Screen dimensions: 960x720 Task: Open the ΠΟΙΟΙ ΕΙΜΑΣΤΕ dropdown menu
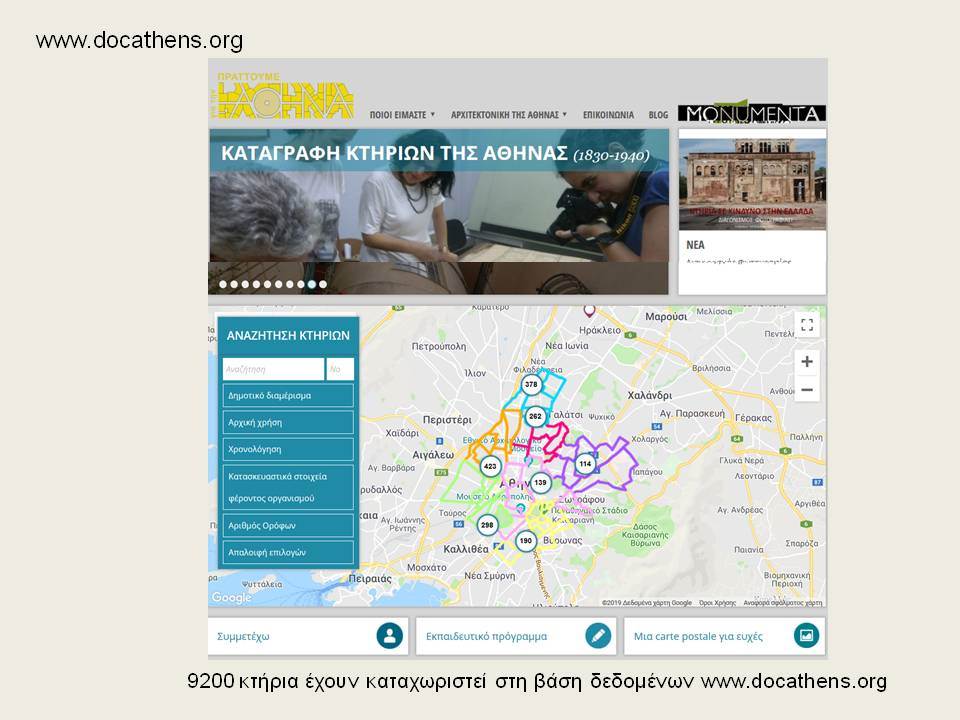point(402,114)
